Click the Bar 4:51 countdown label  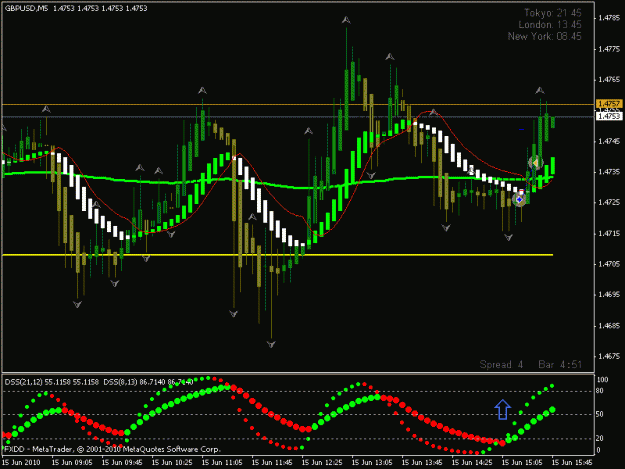tap(560, 364)
